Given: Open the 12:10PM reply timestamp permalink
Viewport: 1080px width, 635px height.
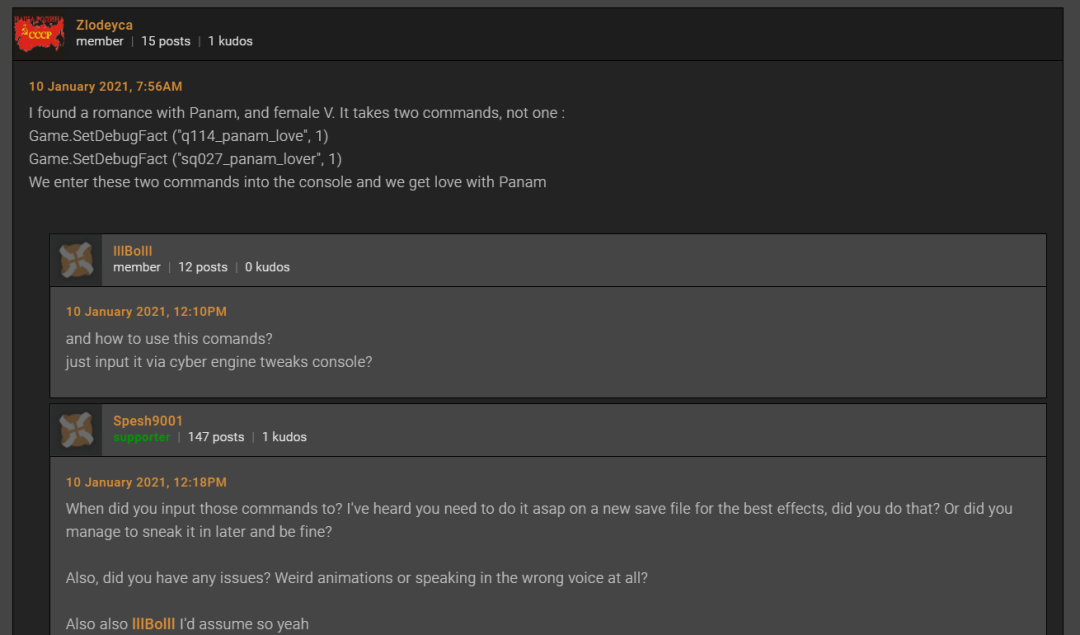Looking at the screenshot, I should (146, 312).
